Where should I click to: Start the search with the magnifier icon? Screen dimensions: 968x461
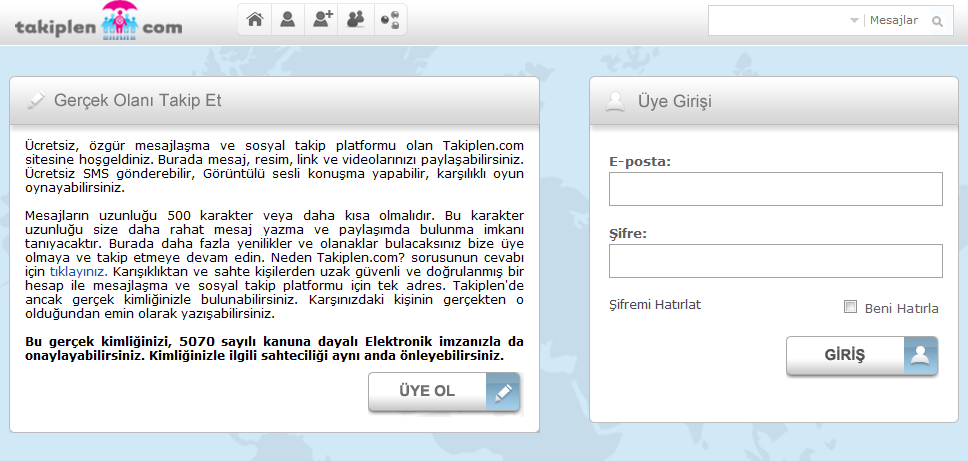pyautogui.click(x=937, y=22)
